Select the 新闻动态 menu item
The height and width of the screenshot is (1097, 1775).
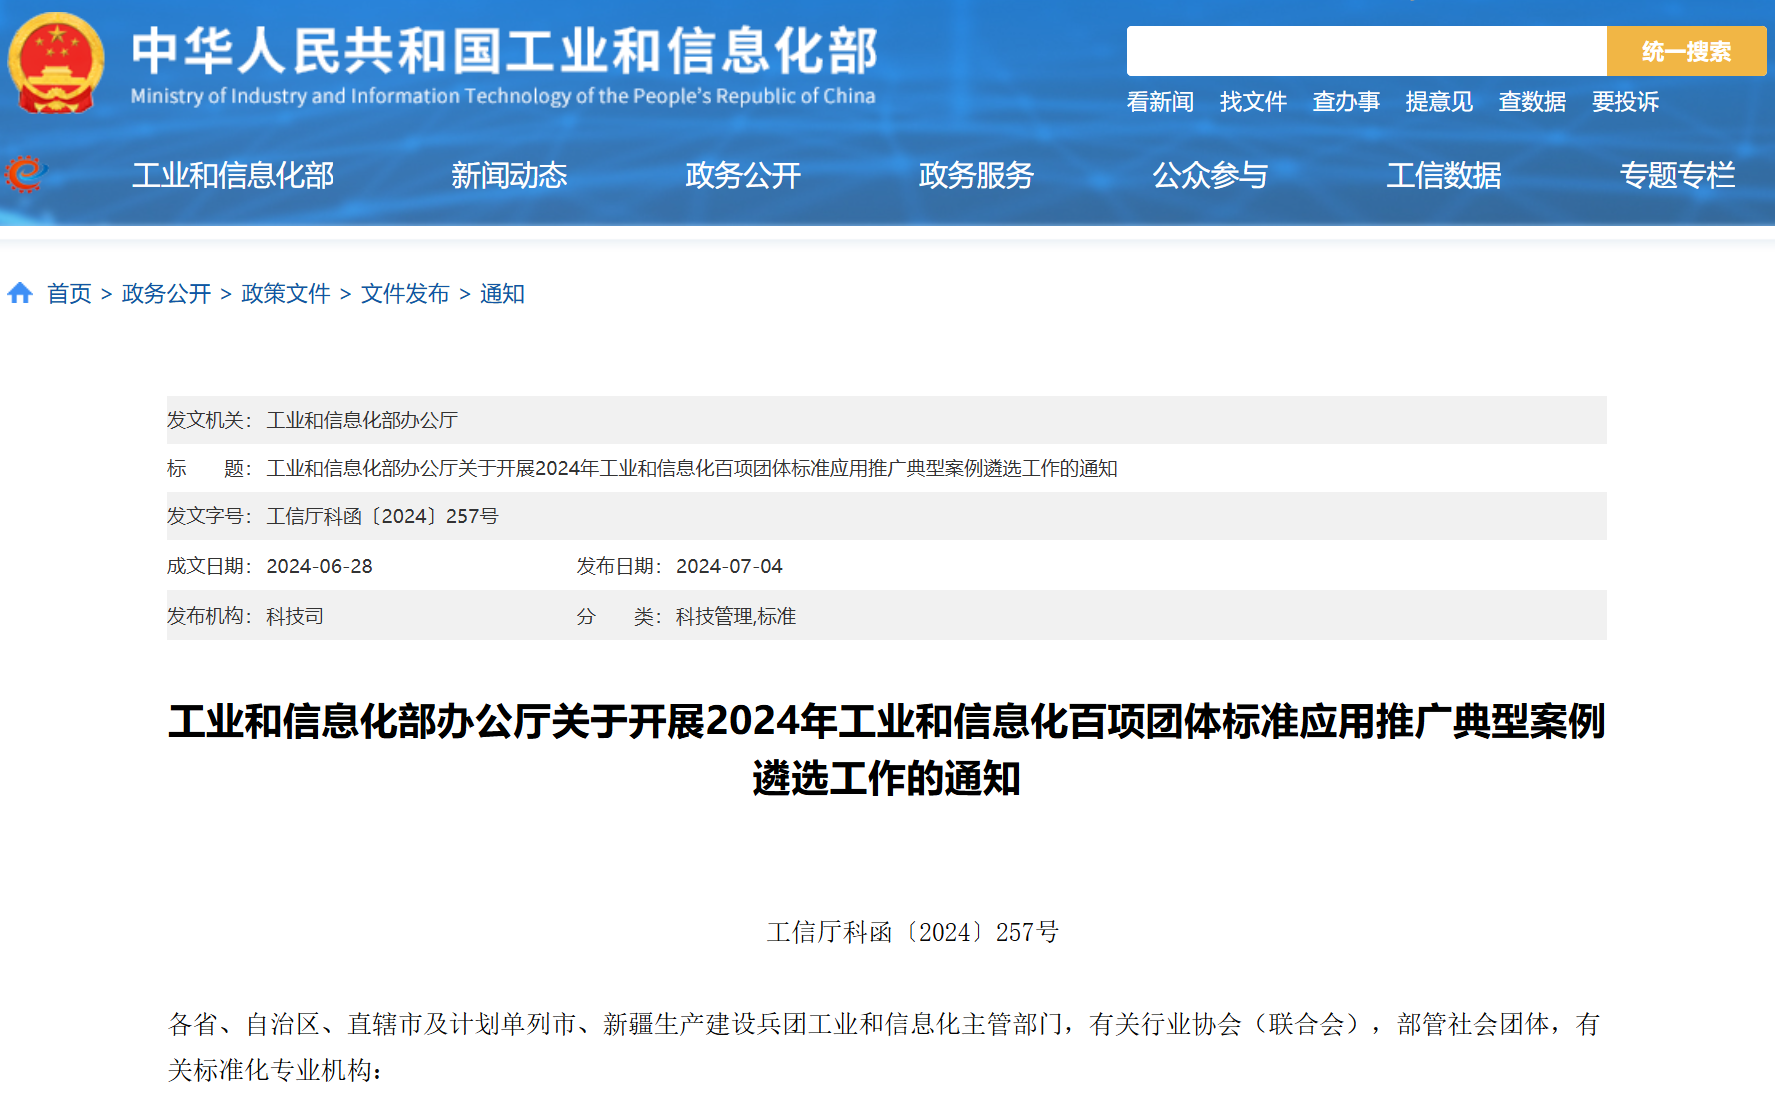pyautogui.click(x=509, y=176)
